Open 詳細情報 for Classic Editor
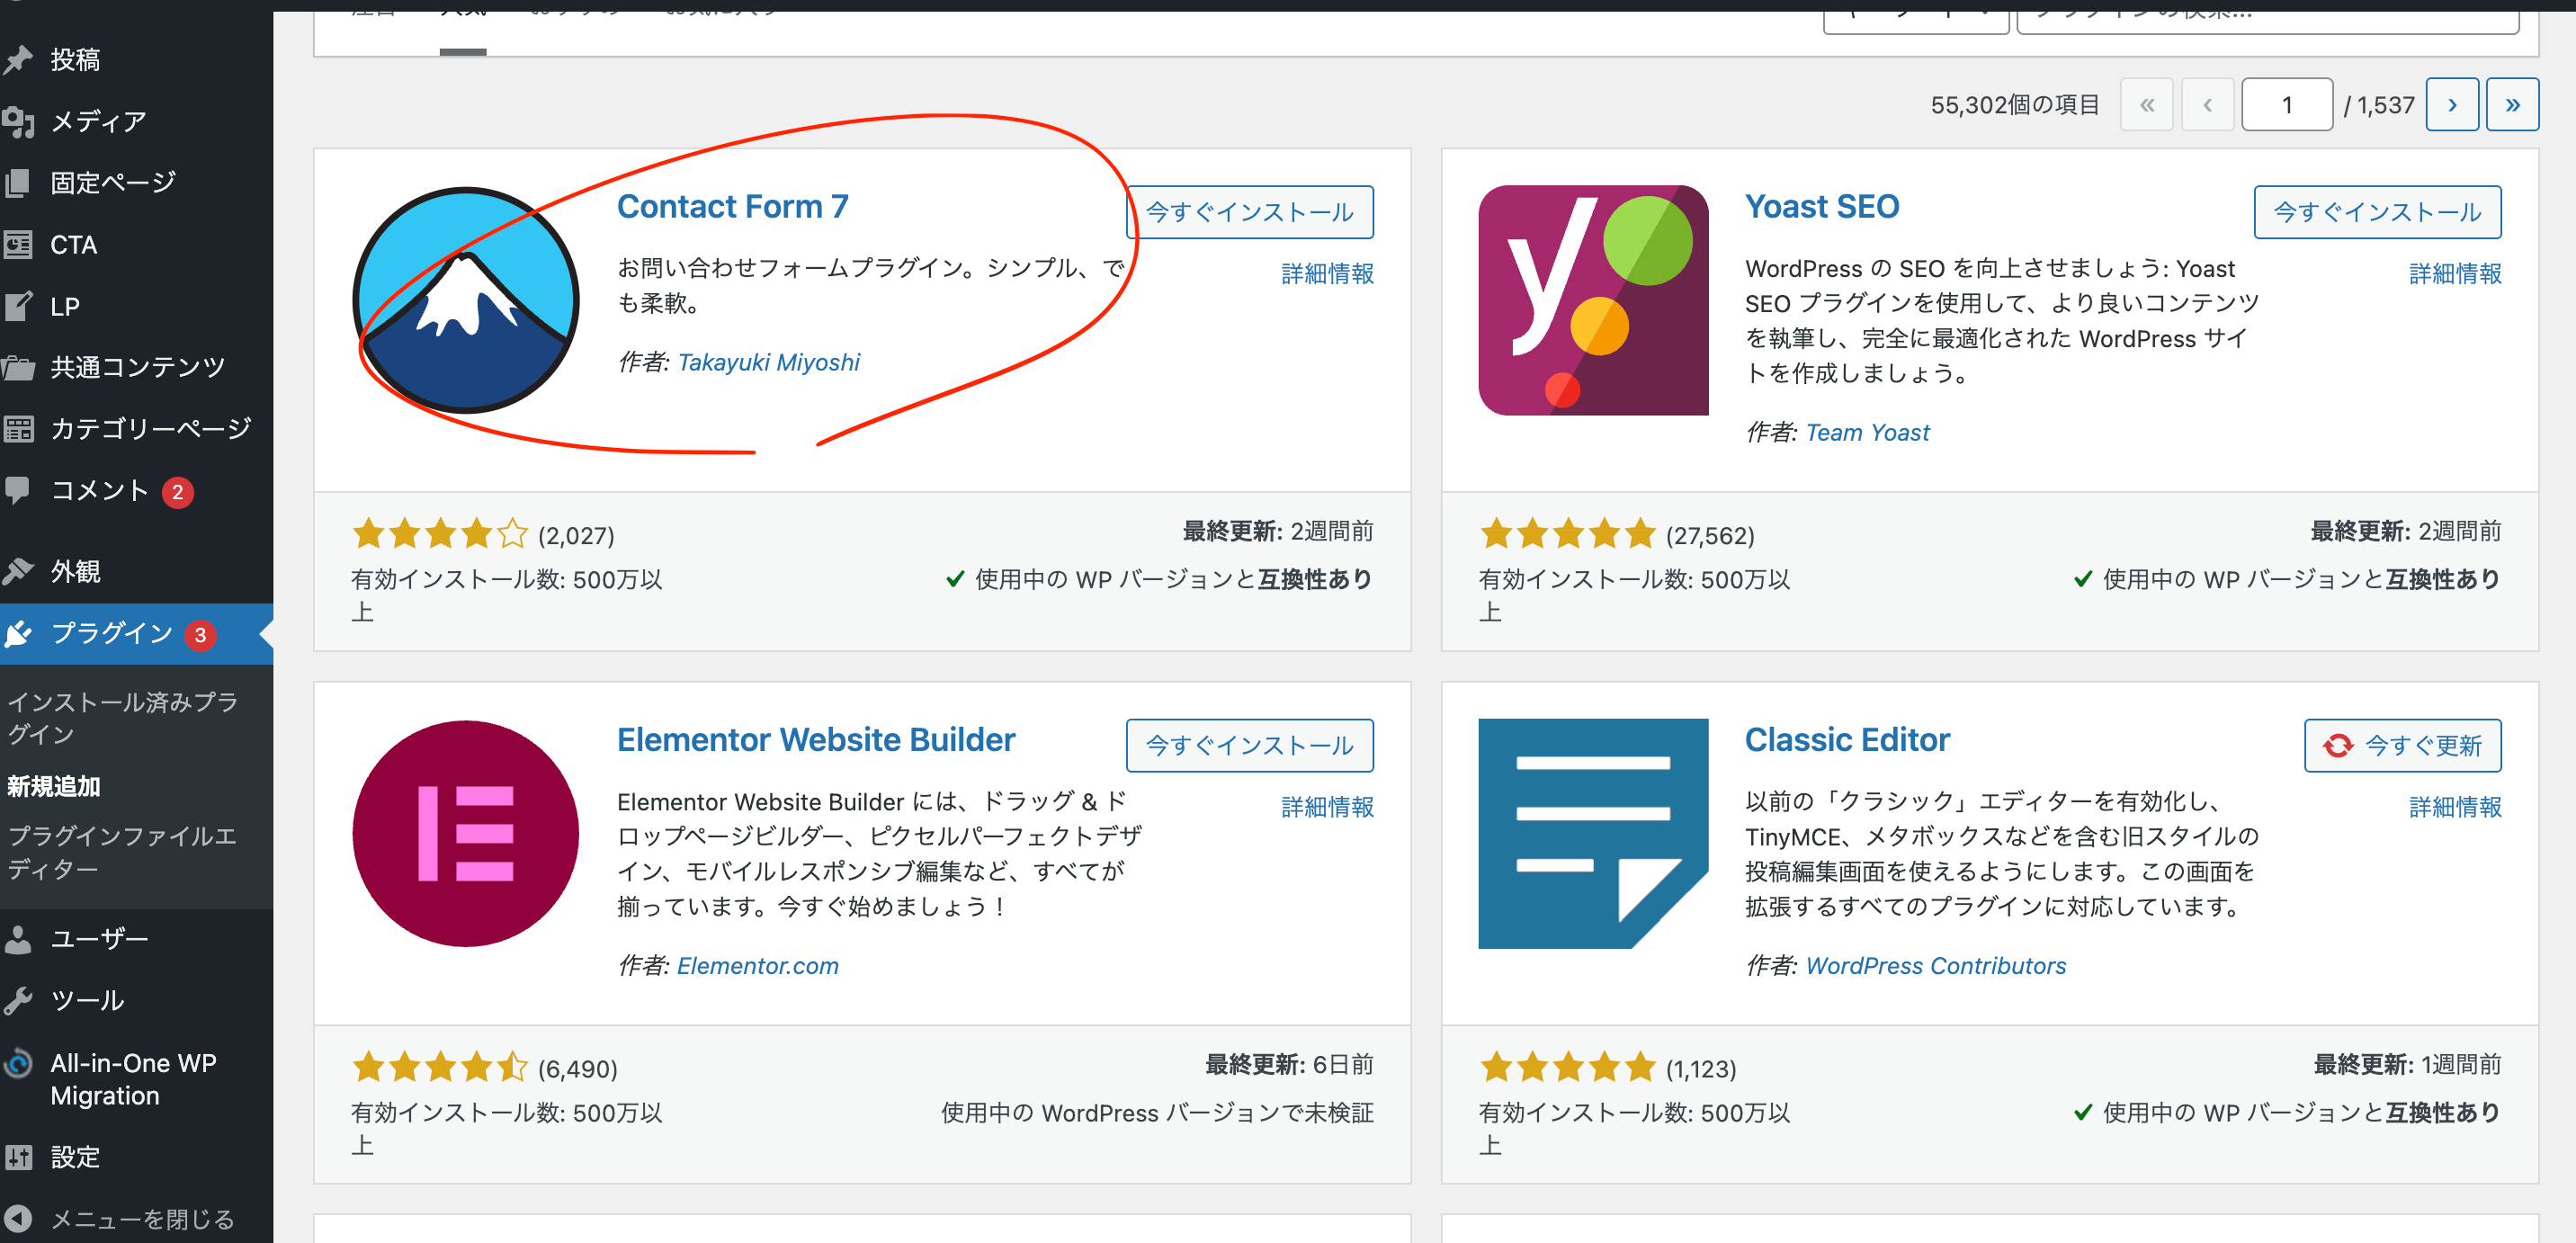The image size is (2576, 1243). (x=2455, y=807)
